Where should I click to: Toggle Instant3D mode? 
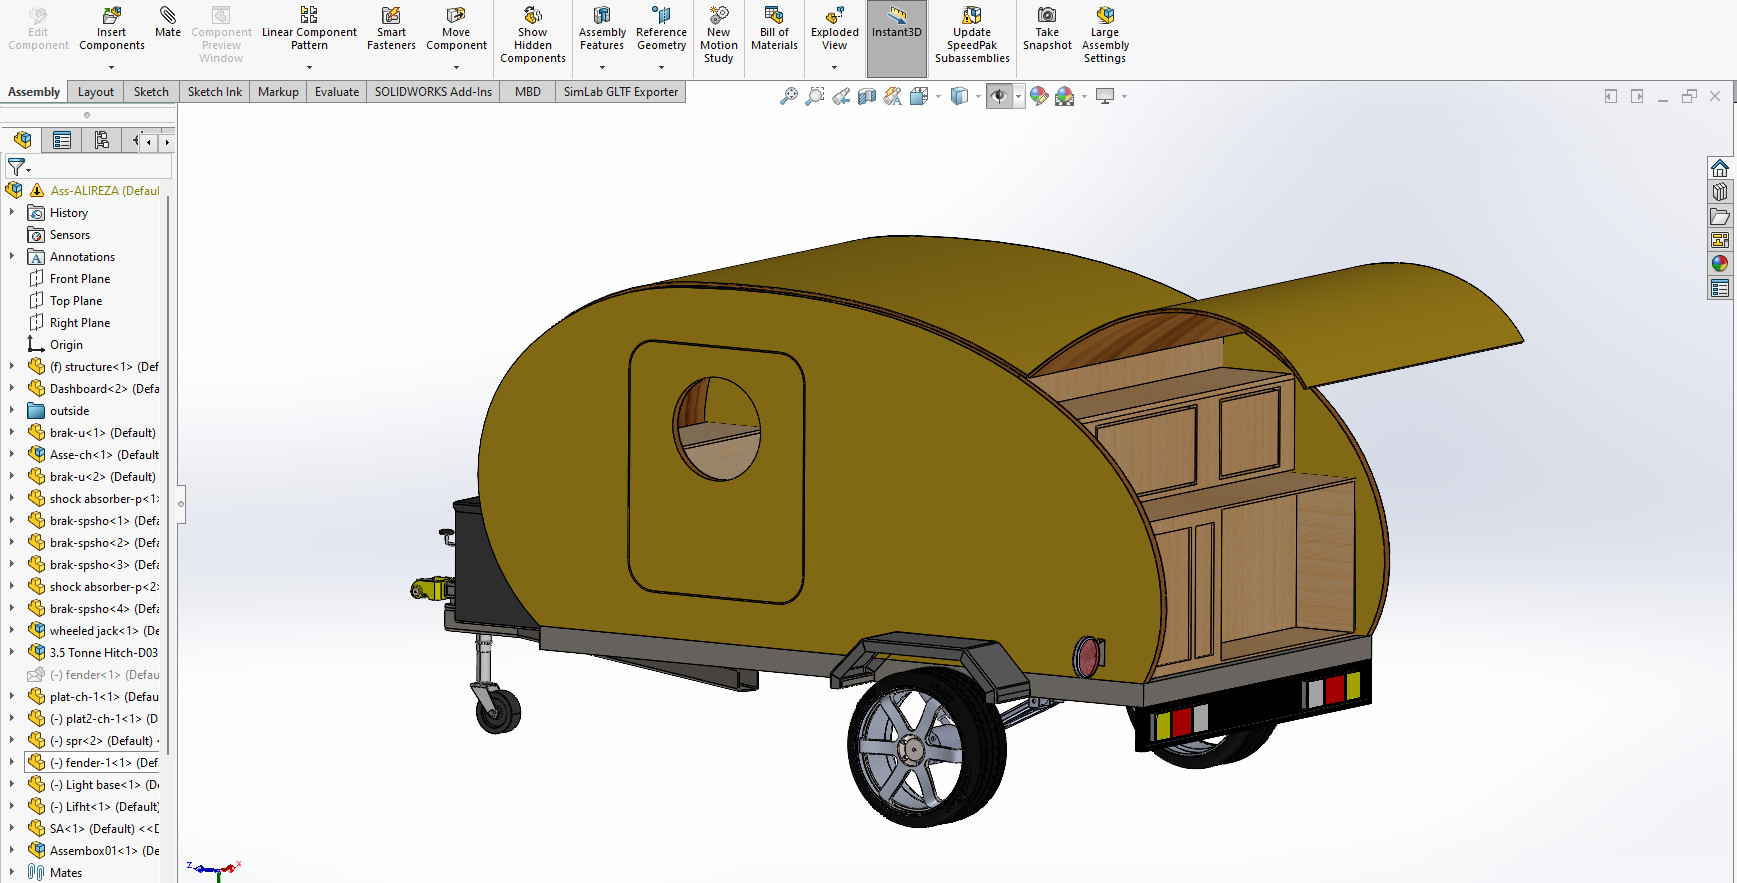(x=897, y=38)
